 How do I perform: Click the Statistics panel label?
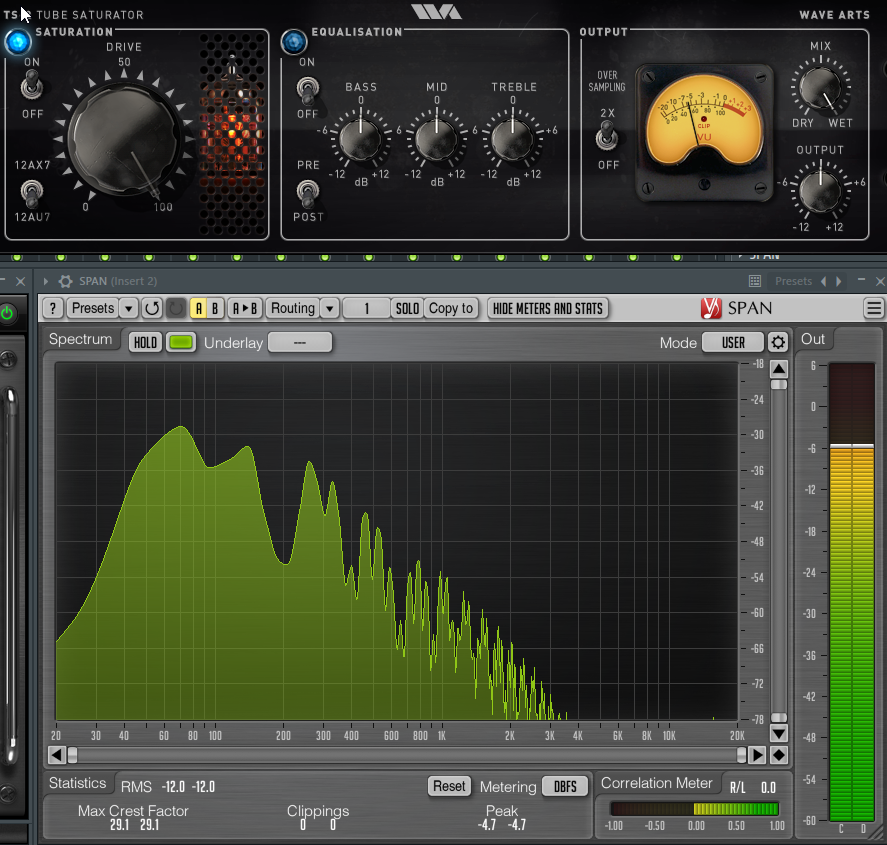click(77, 783)
